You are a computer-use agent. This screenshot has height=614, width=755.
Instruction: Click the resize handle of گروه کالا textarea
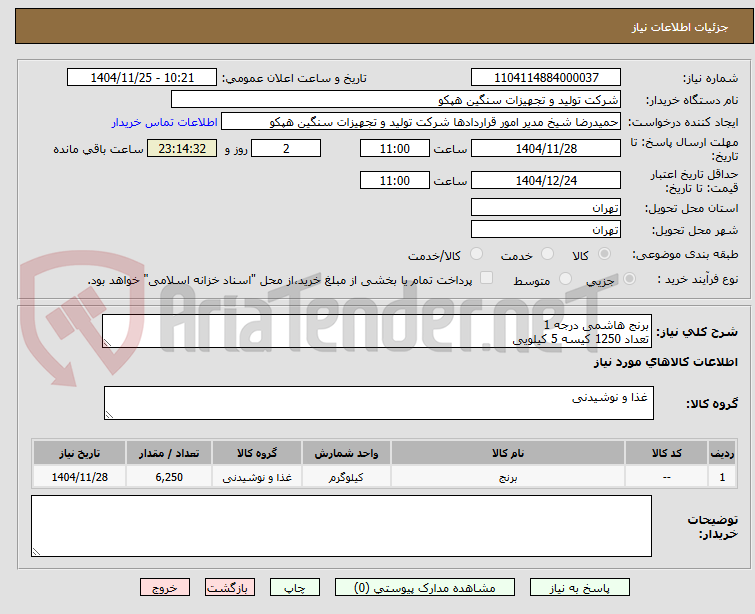pos(109,415)
